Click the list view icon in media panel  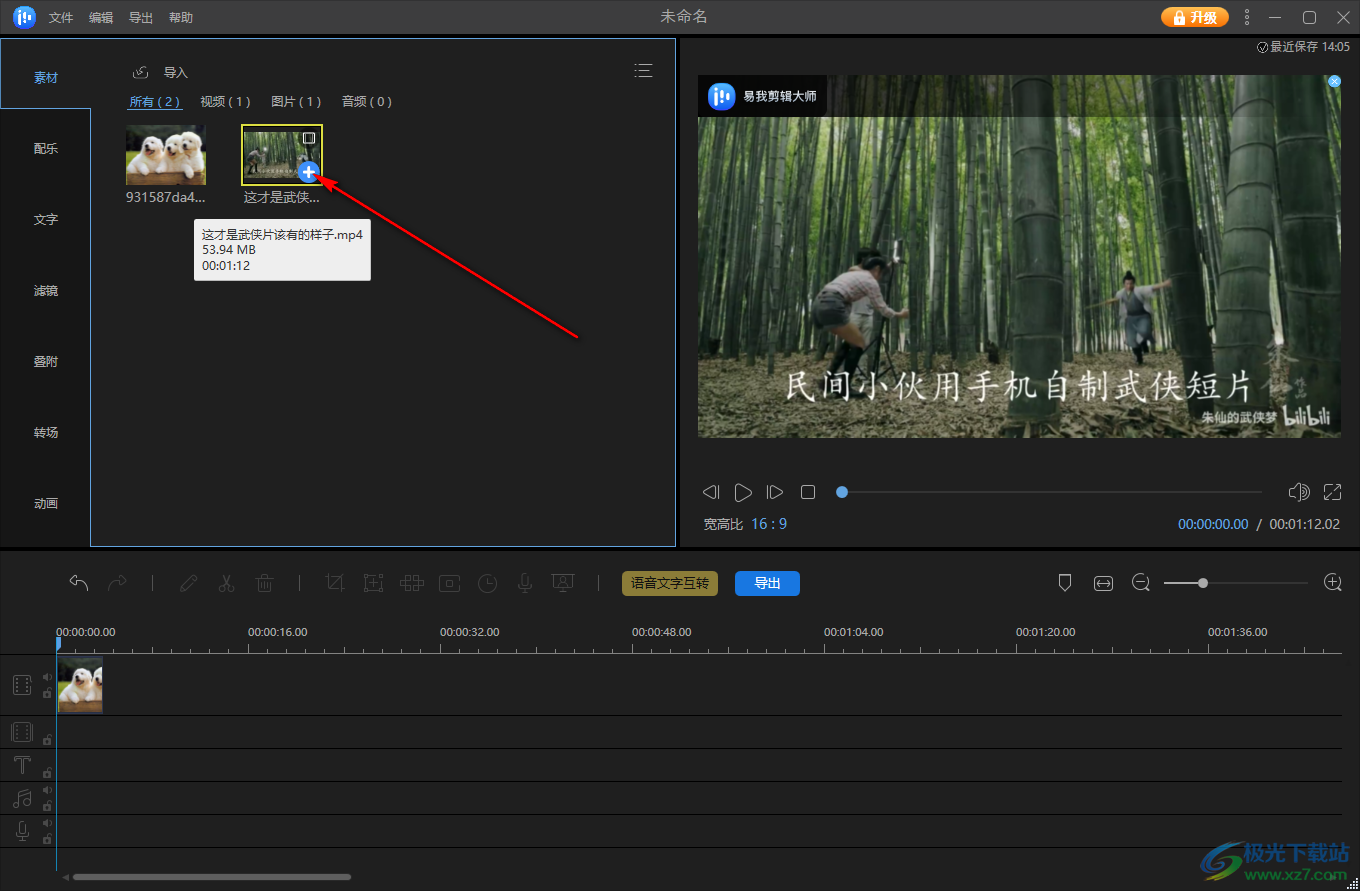point(643,70)
